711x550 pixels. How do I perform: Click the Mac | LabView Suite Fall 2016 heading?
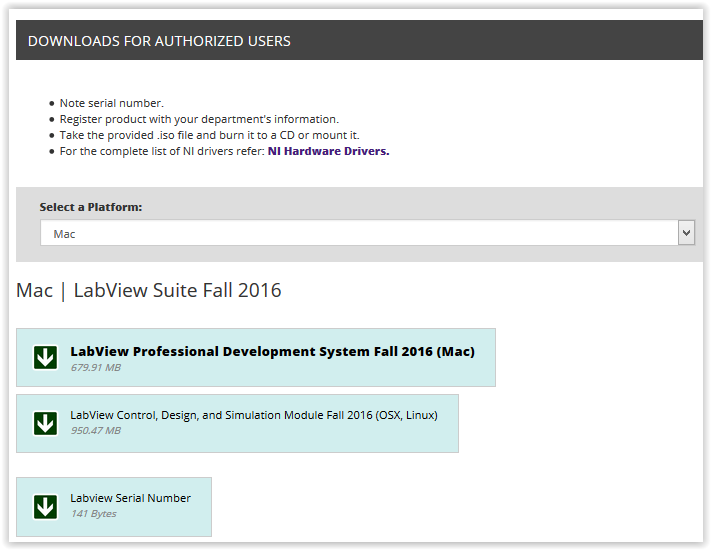pyautogui.click(x=149, y=291)
